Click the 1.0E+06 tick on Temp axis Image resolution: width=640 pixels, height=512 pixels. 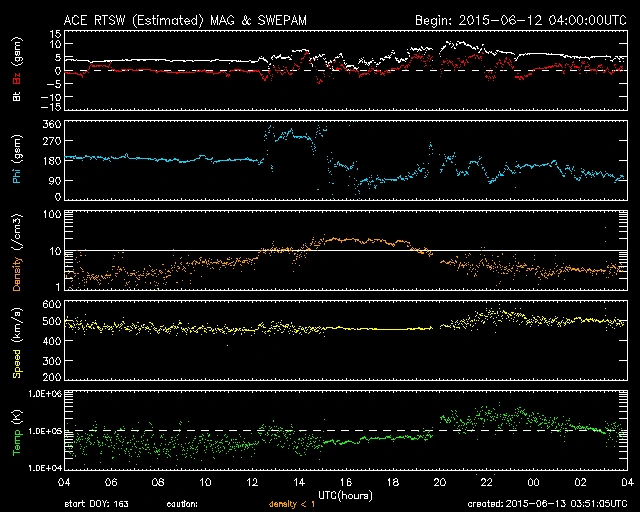point(39,394)
